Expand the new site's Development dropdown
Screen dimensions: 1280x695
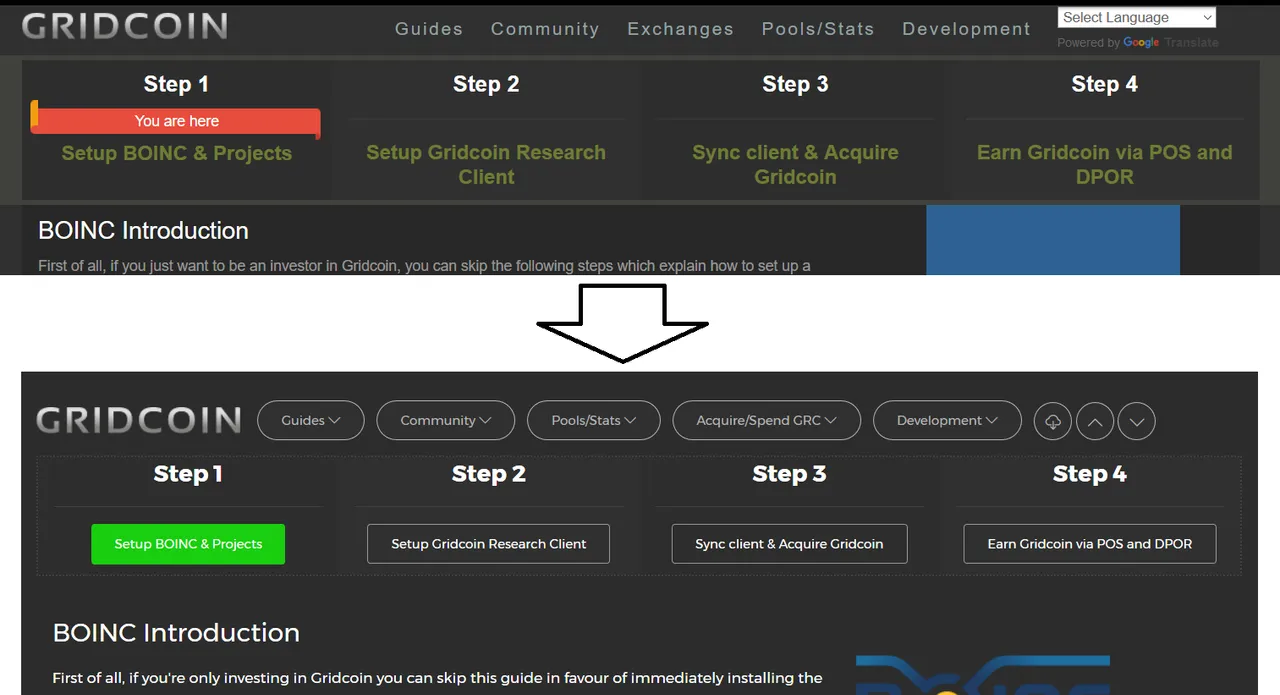coord(947,420)
